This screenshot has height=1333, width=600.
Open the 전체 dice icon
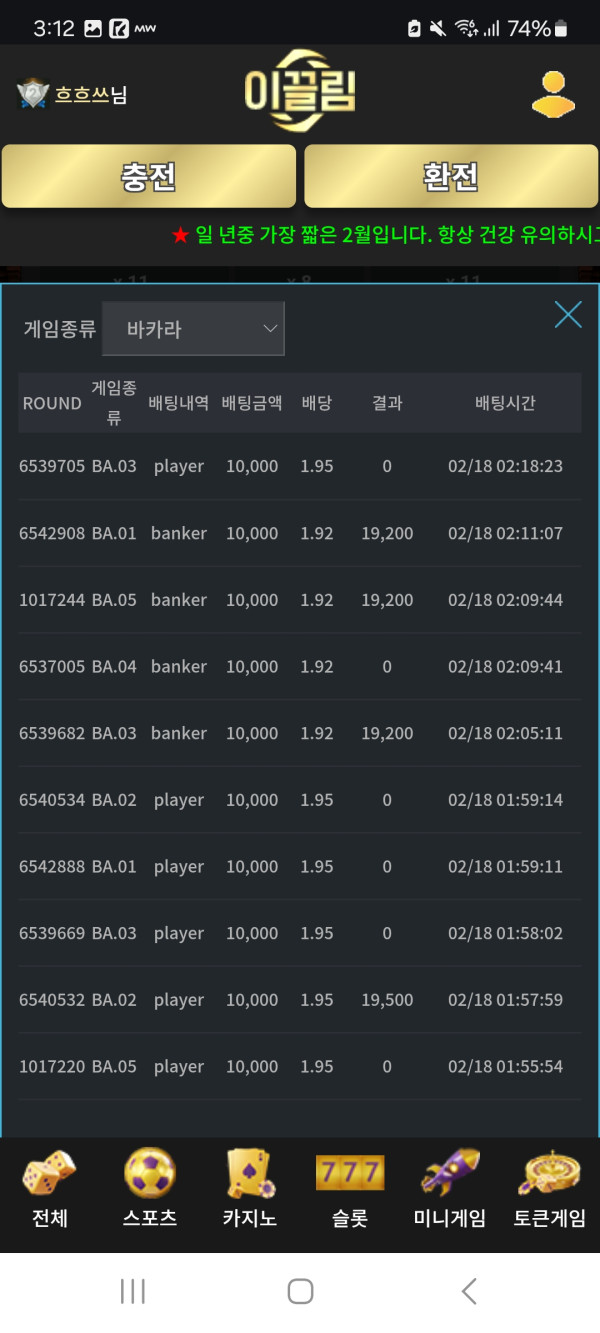click(x=50, y=1174)
